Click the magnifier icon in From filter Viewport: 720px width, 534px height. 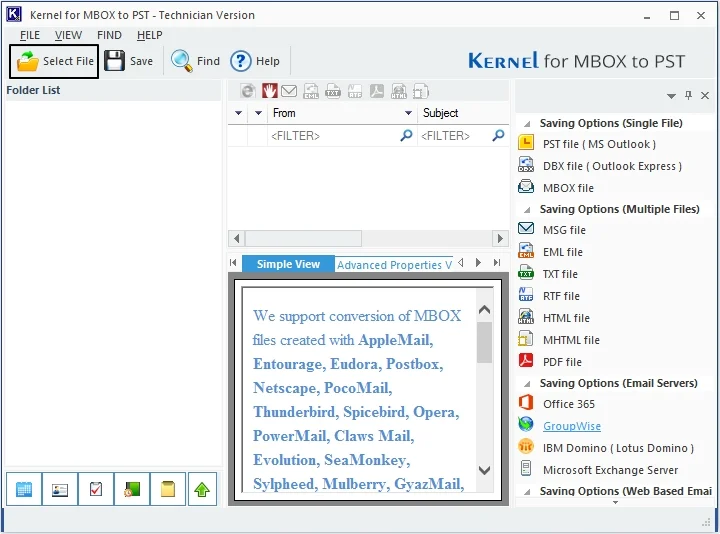point(406,135)
